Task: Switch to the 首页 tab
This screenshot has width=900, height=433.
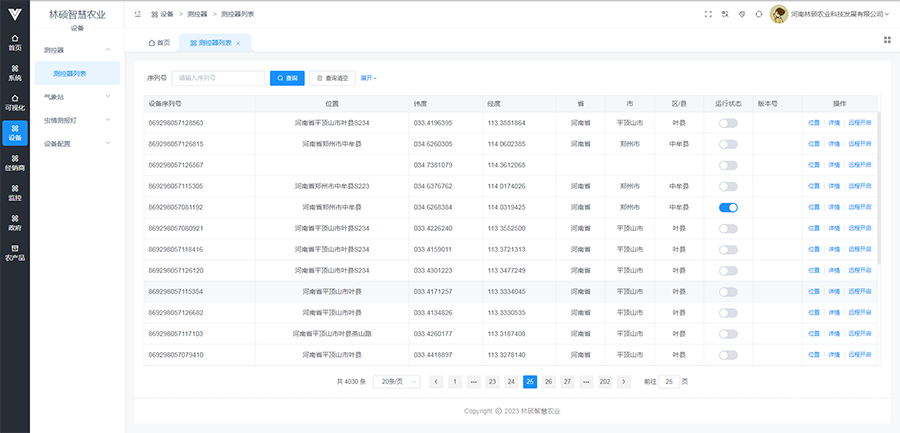Action: coord(159,43)
